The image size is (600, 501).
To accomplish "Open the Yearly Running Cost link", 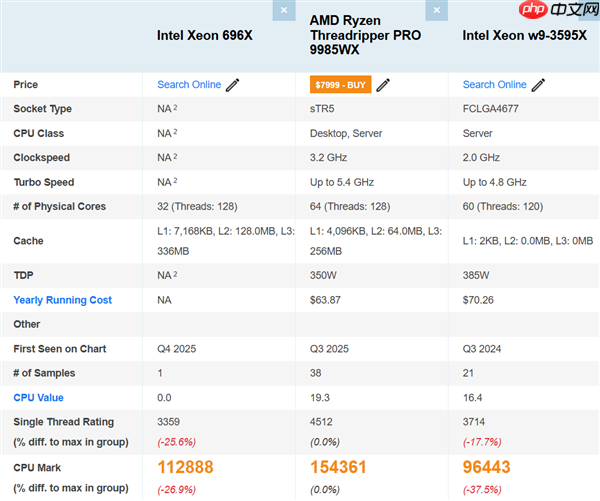I will click(x=63, y=300).
